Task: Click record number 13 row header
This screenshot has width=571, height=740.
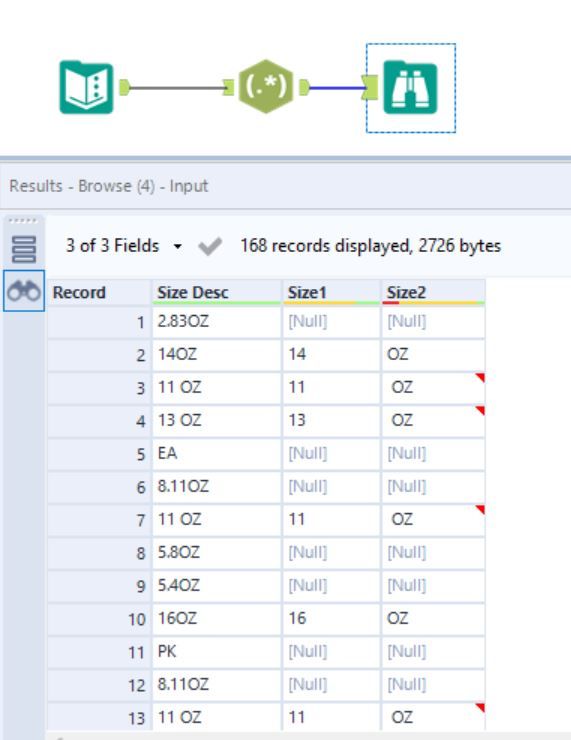Action: click(99, 717)
